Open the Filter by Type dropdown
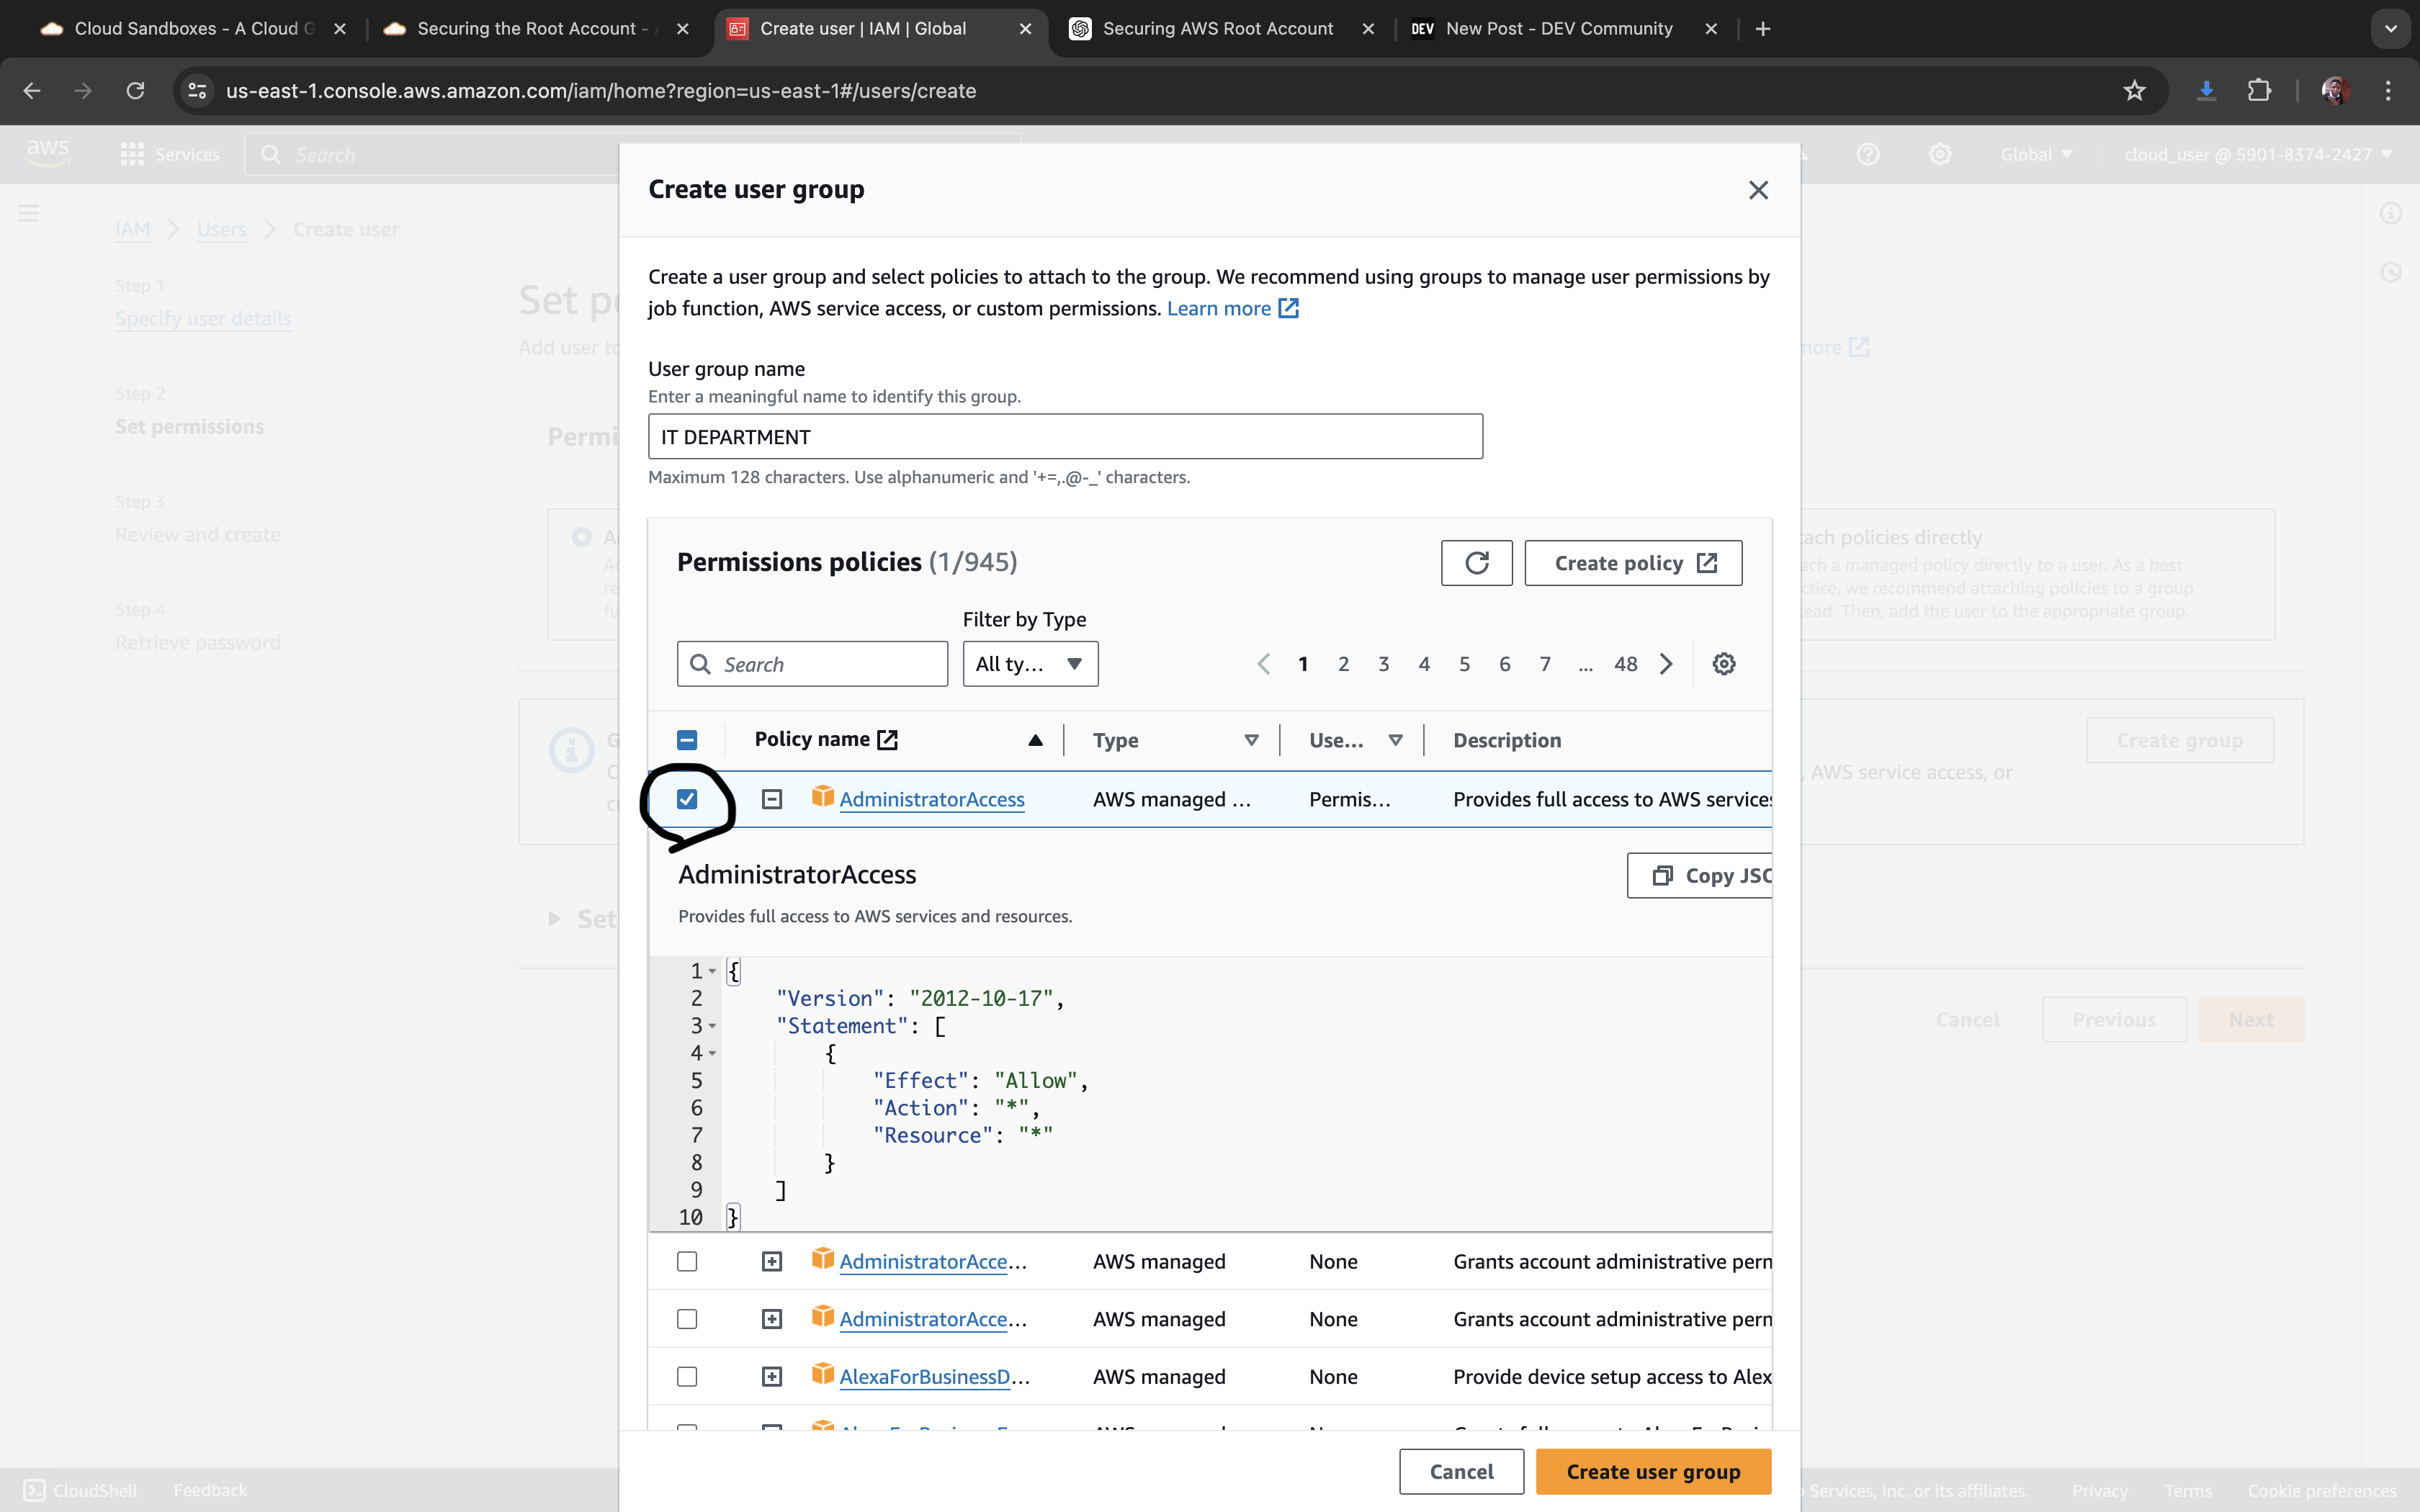The image size is (2420, 1512). tap(1030, 664)
